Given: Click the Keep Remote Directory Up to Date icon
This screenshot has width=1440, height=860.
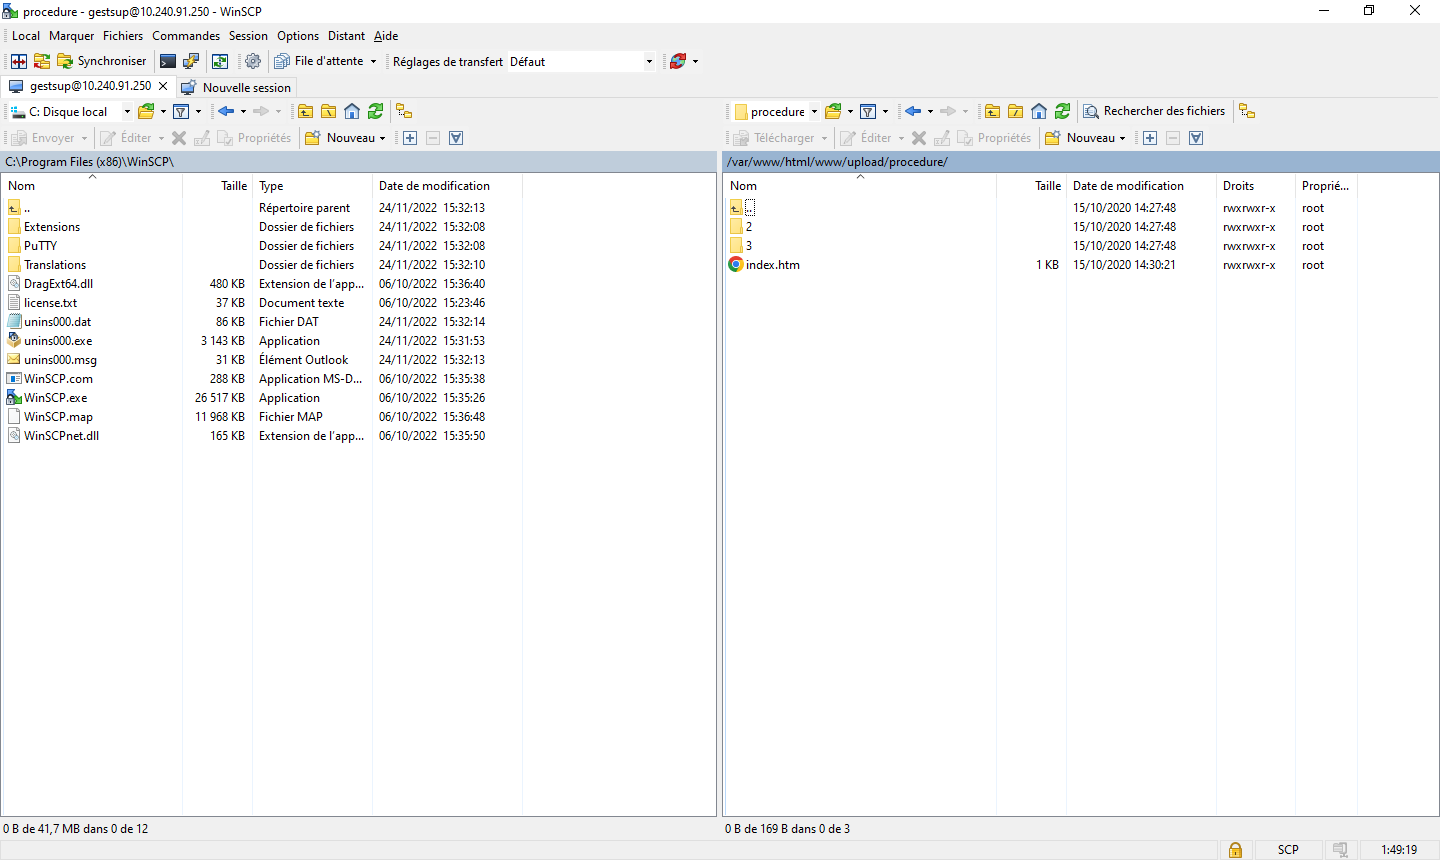Looking at the screenshot, I should tap(220, 61).
